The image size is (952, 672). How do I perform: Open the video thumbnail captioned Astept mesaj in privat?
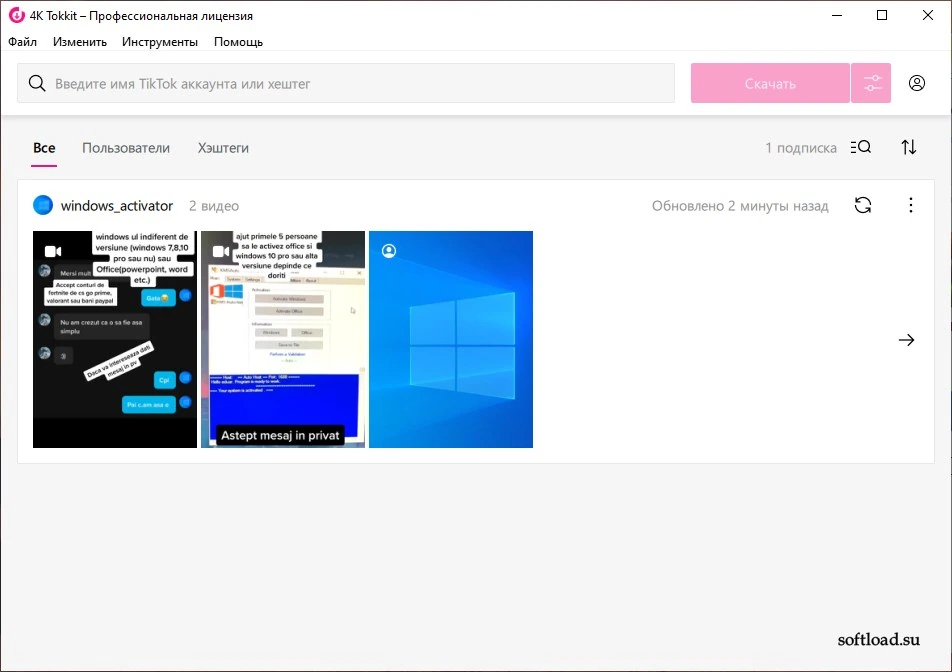coord(283,339)
